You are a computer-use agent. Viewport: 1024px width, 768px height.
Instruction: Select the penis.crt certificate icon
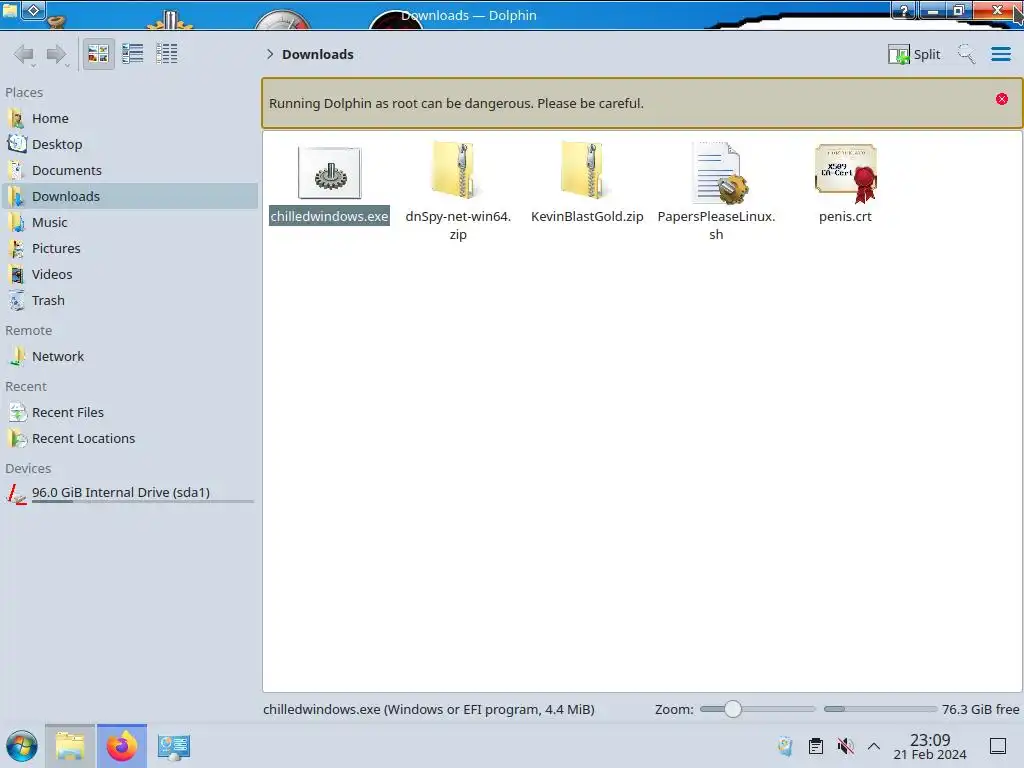[846, 174]
